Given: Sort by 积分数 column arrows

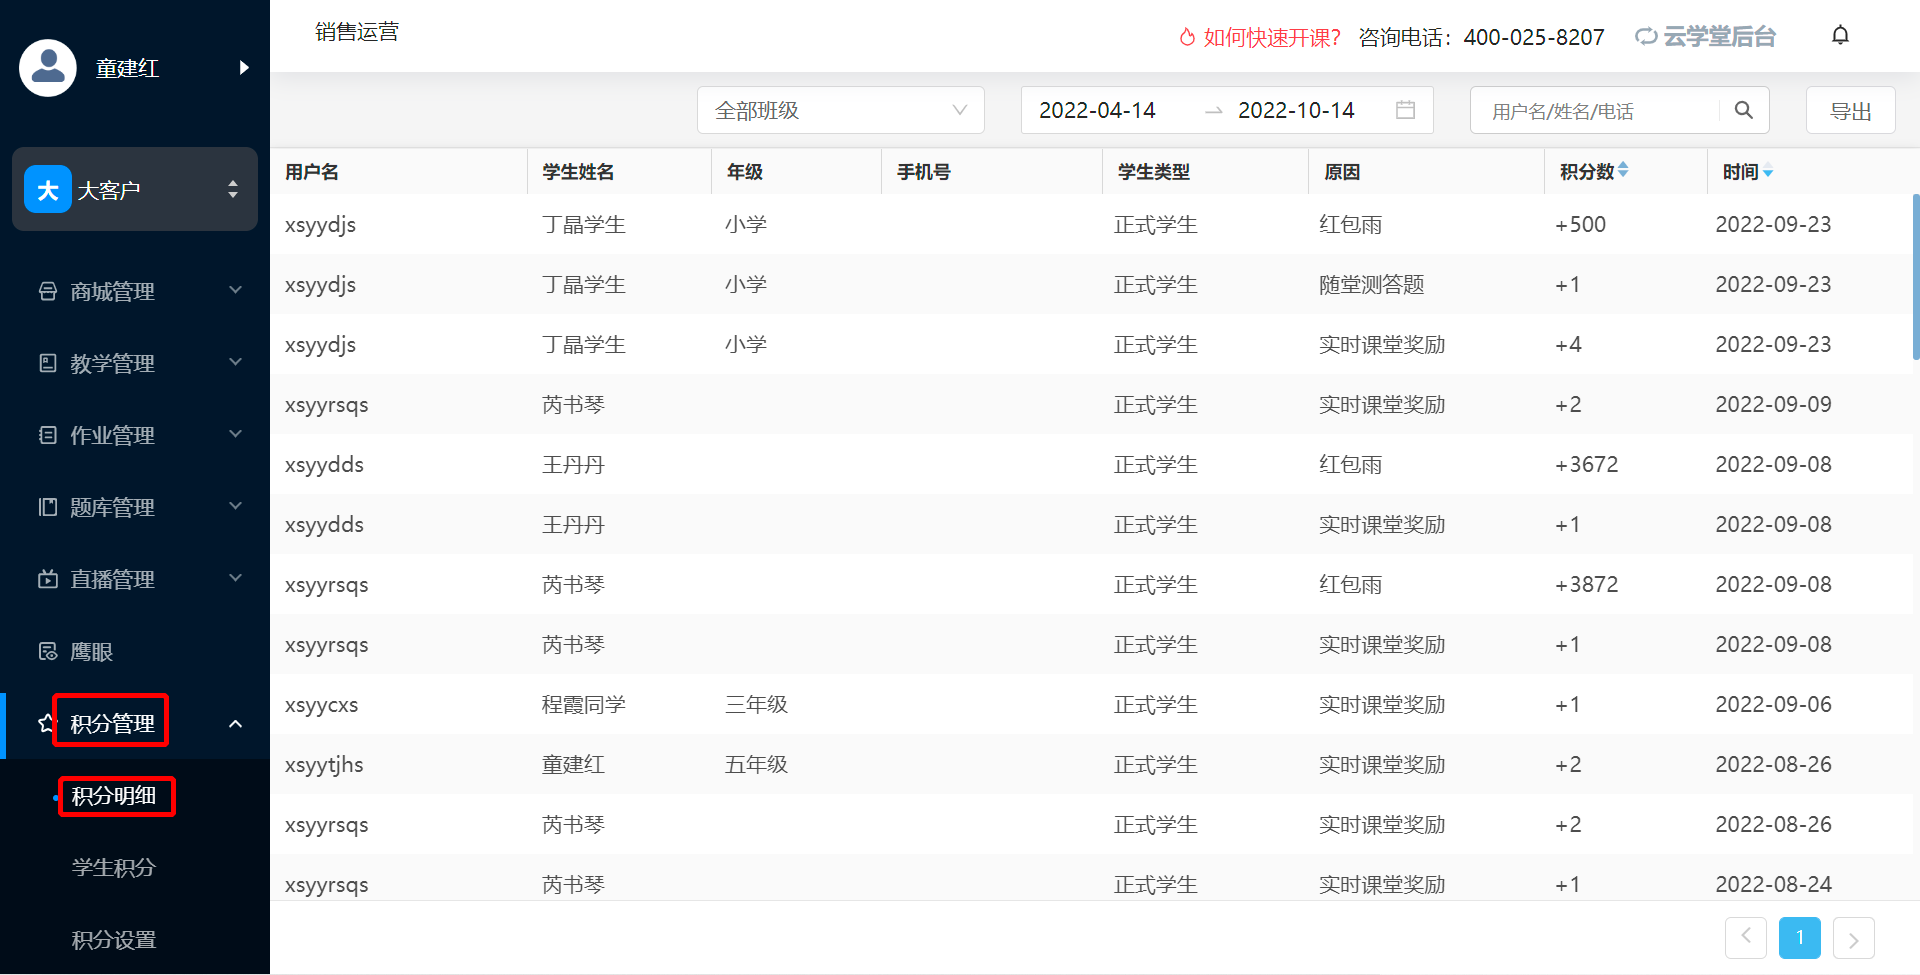Looking at the screenshot, I should [1623, 170].
